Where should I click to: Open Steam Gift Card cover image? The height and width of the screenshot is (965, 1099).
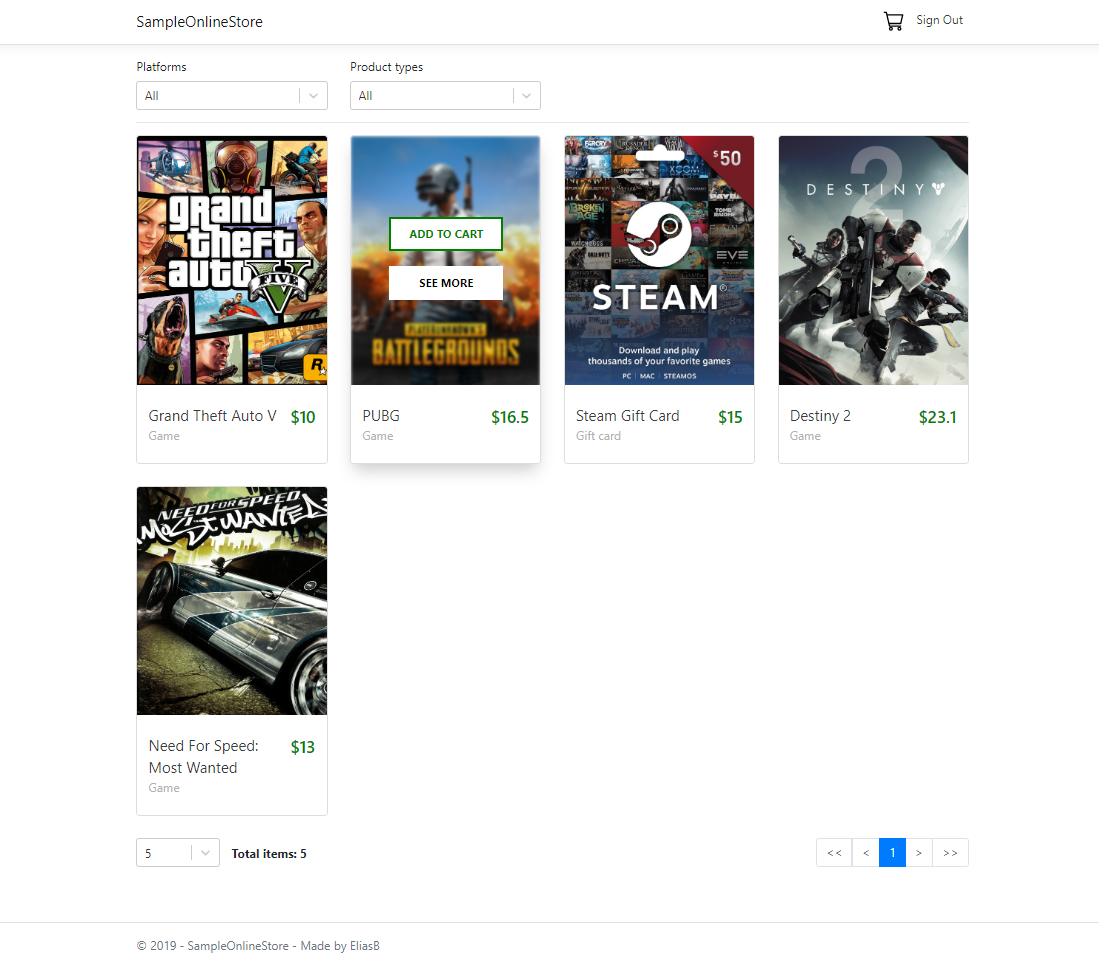660,260
